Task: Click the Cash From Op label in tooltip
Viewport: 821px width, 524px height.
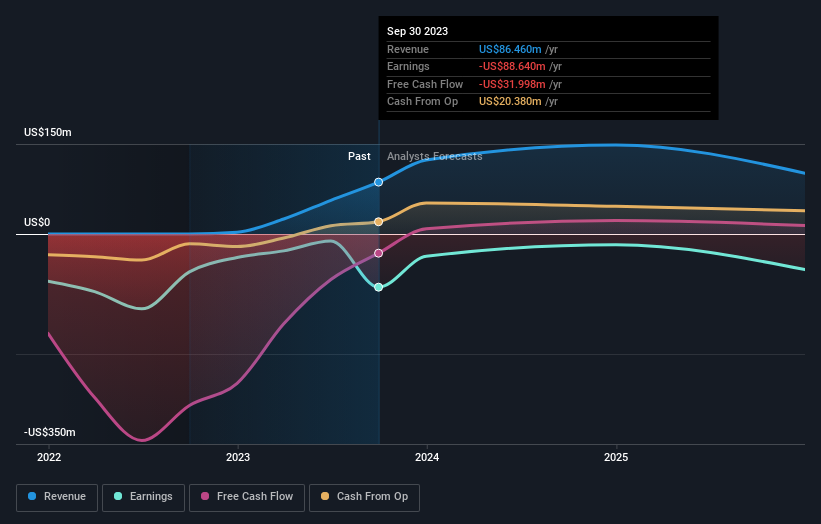Action: point(423,102)
